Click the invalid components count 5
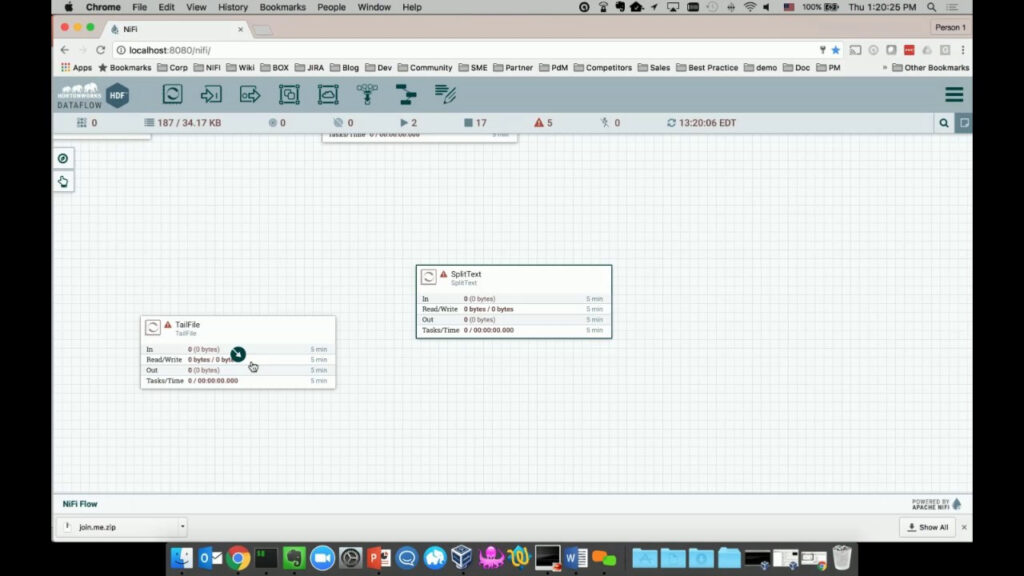The image size is (1024, 576). (543, 123)
